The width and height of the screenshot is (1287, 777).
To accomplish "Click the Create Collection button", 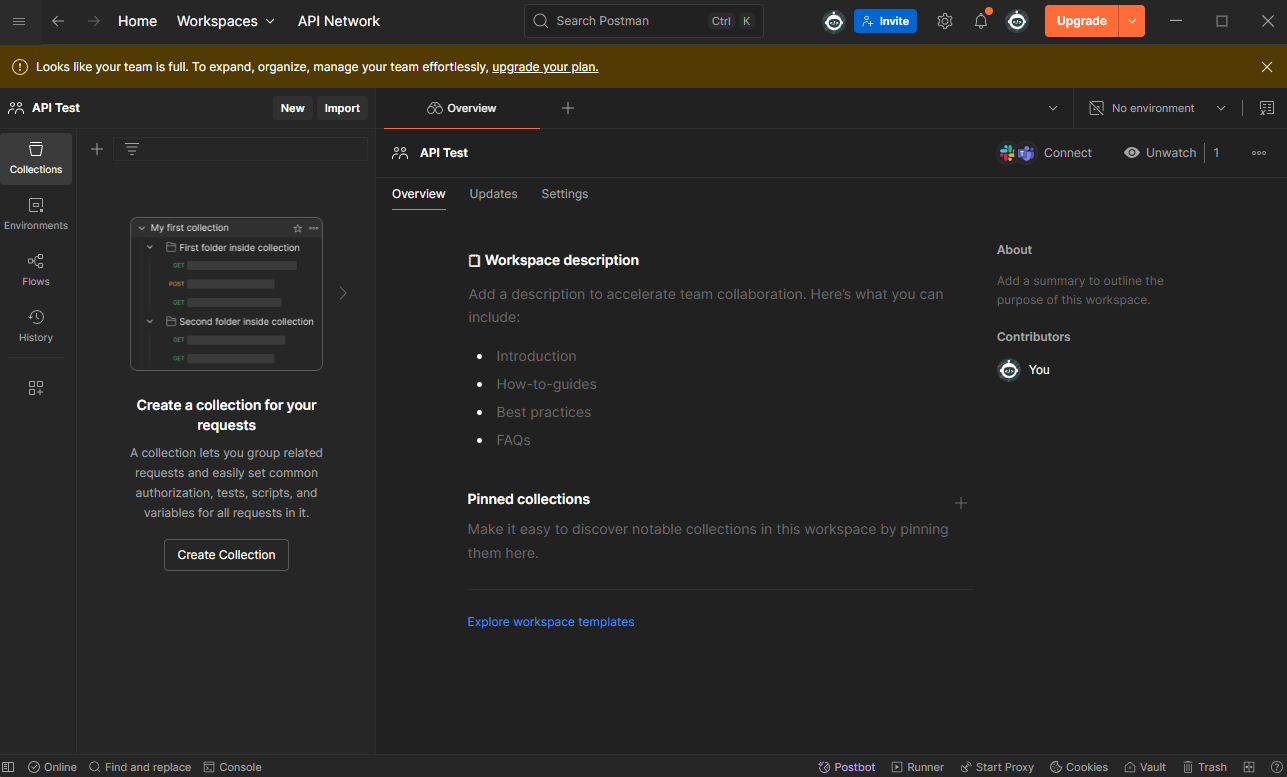I will (x=226, y=555).
